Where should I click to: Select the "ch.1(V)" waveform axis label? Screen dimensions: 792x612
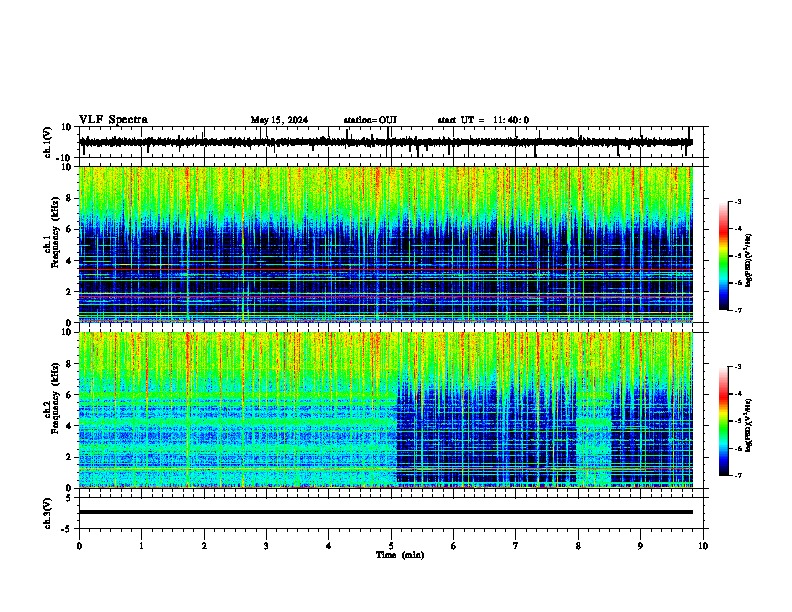(x=48, y=142)
